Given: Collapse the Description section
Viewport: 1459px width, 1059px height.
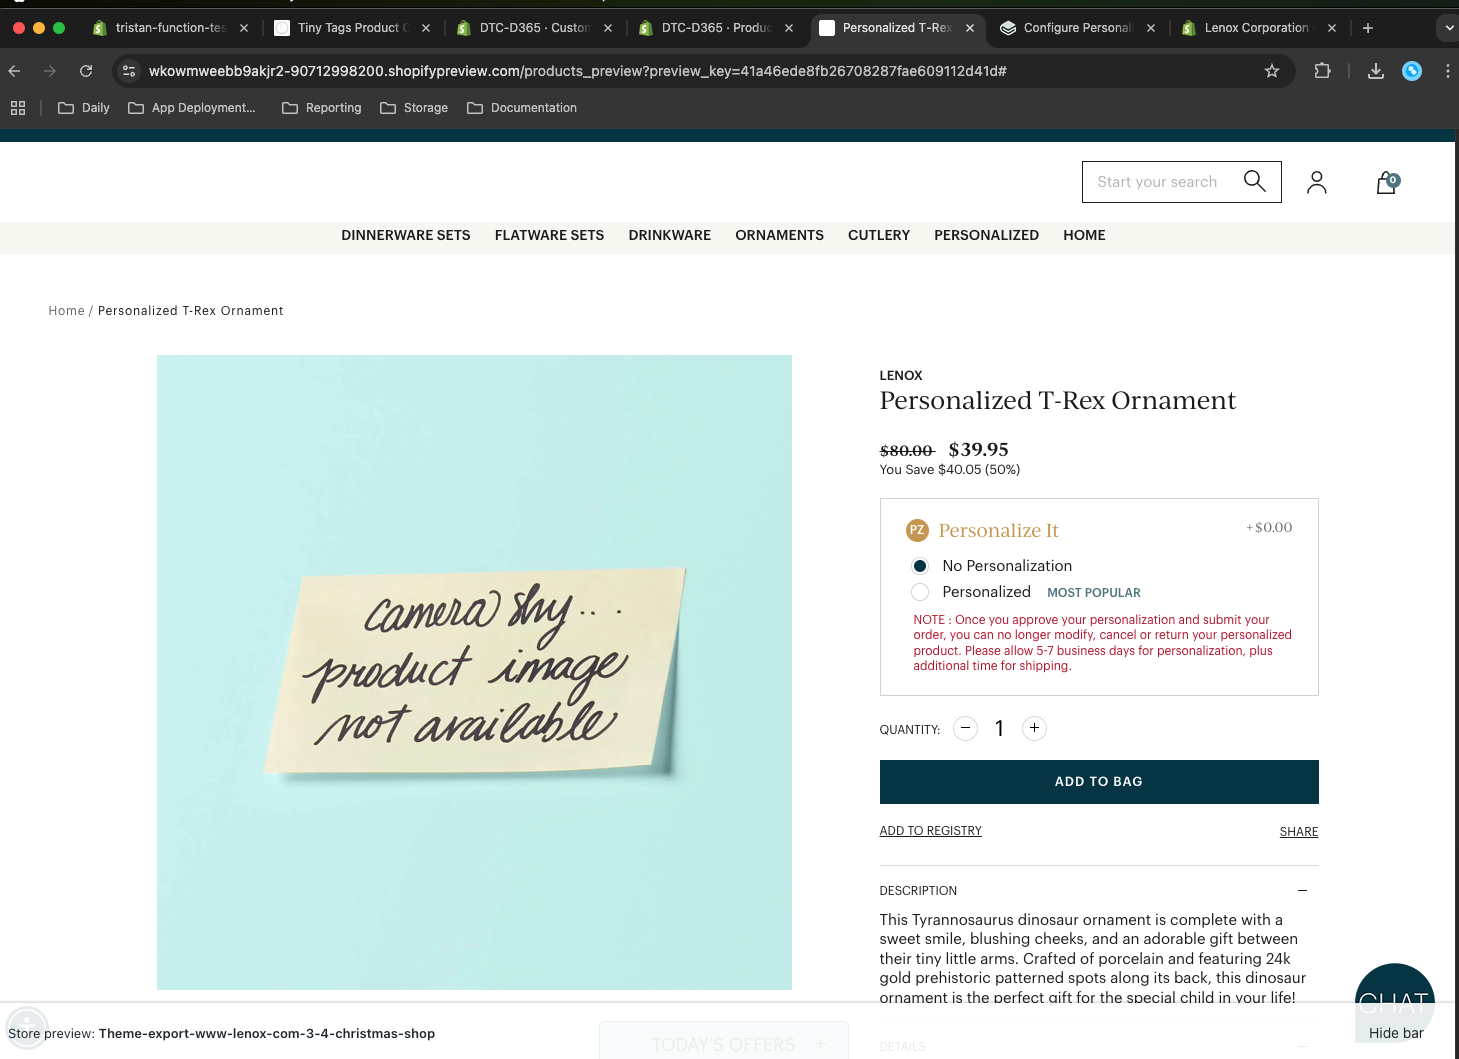Looking at the screenshot, I should 1302,890.
